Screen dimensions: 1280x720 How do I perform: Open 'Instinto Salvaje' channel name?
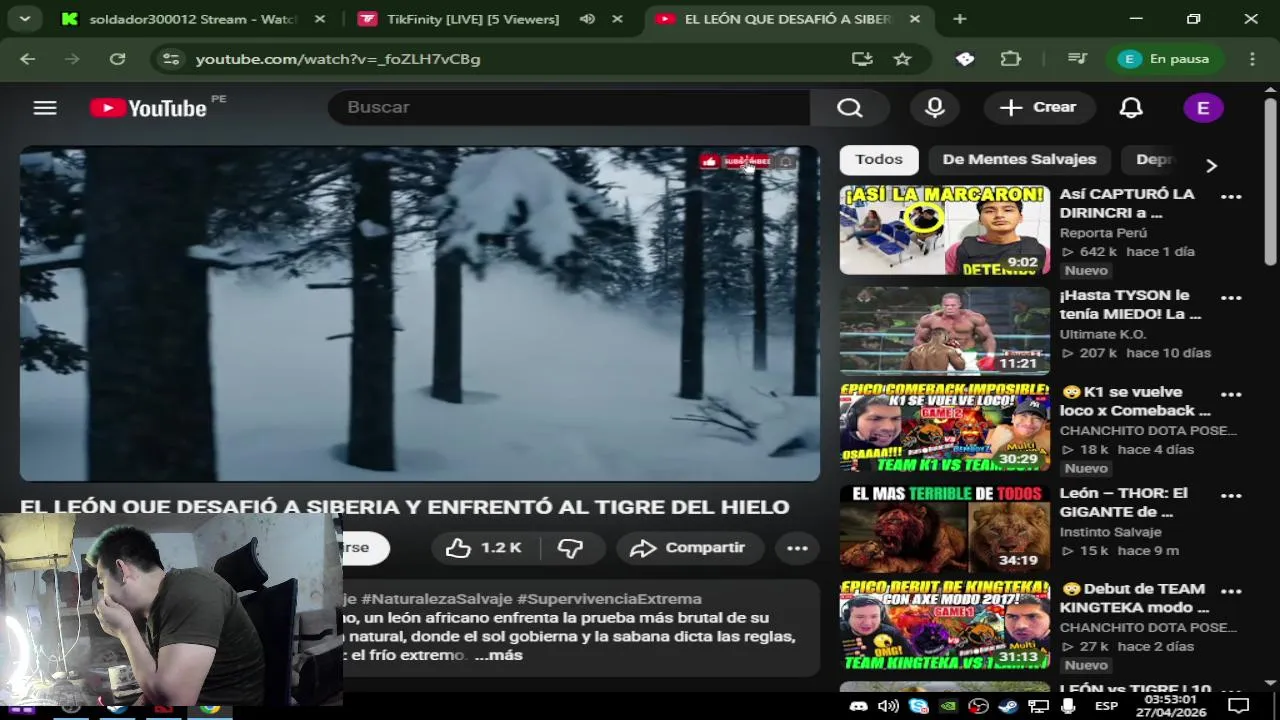click(x=1110, y=532)
